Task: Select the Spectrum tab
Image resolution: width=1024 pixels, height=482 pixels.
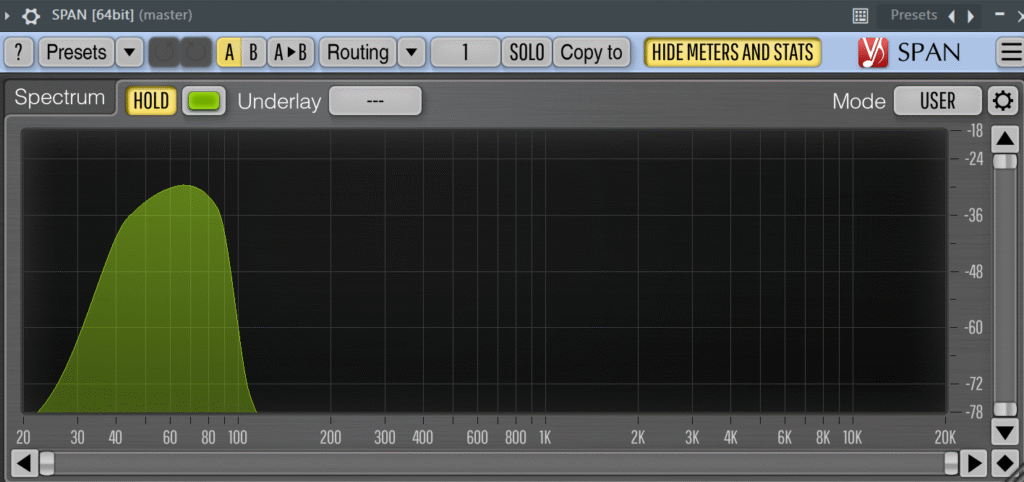Action: click(x=59, y=99)
